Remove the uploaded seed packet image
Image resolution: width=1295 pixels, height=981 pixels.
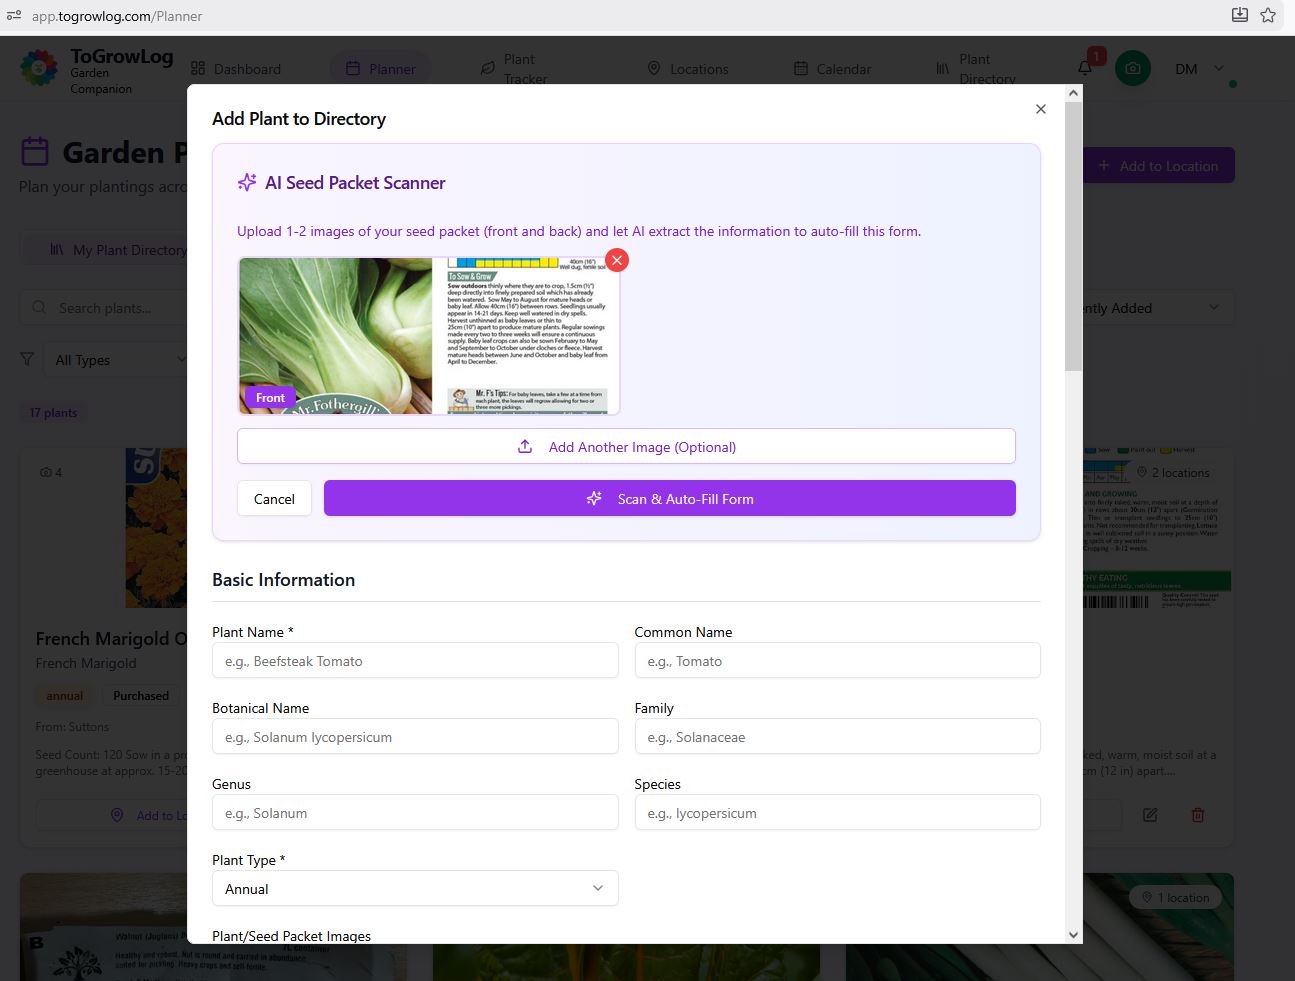(x=617, y=260)
